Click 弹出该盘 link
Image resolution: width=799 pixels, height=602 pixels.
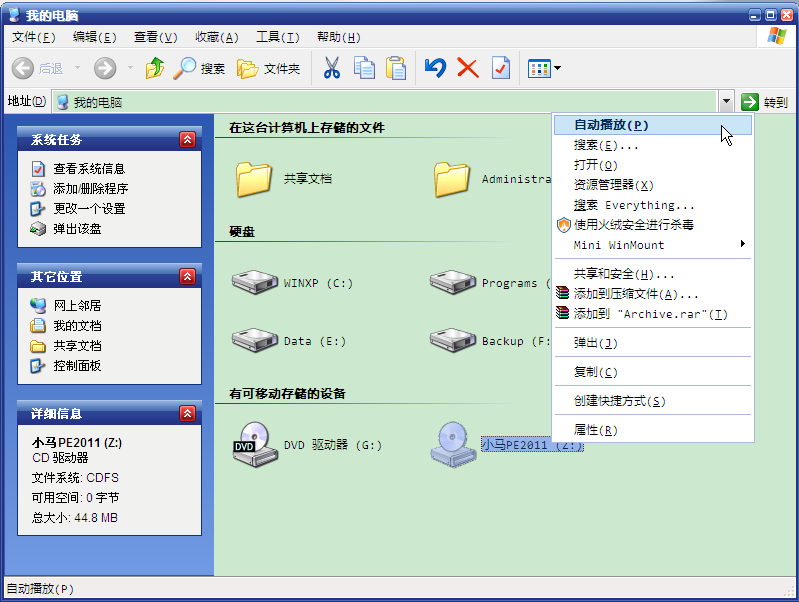click(77, 229)
